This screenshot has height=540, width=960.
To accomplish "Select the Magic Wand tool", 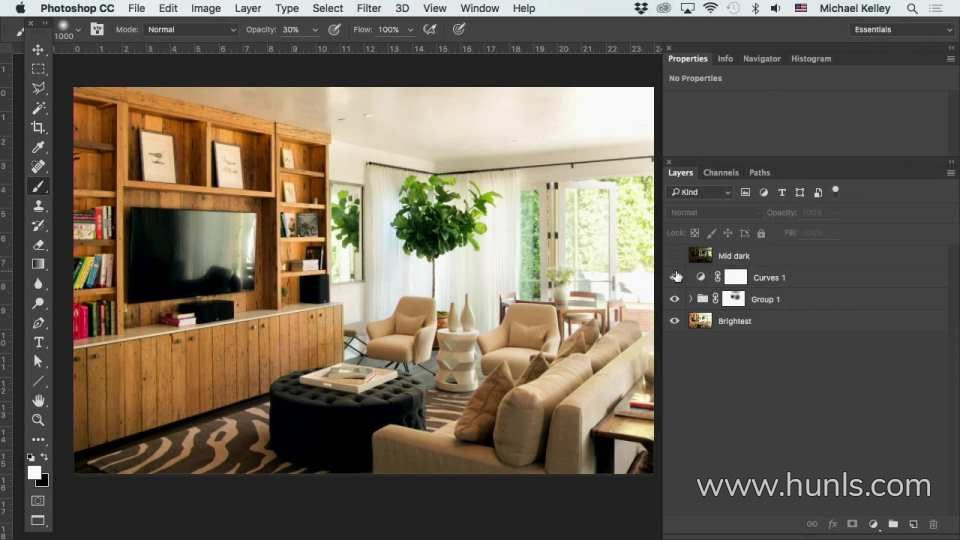I will click(x=38, y=108).
